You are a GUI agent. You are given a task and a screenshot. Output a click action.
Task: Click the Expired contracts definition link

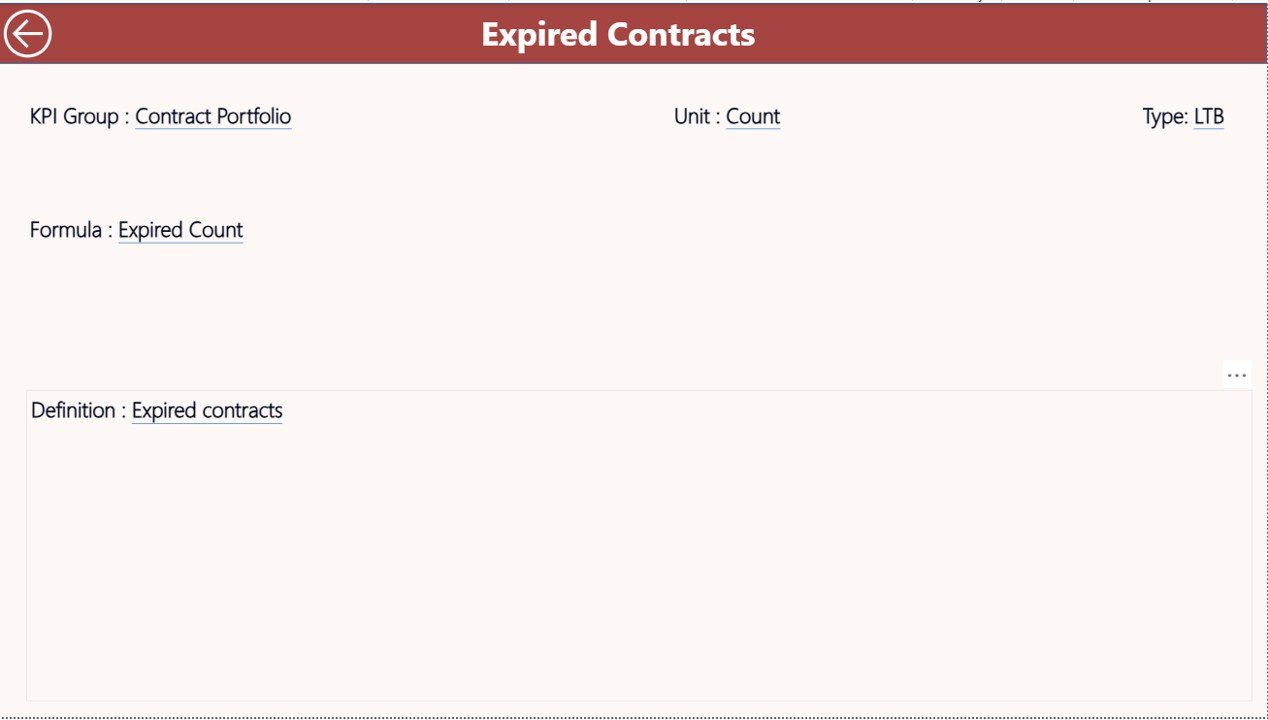[x=207, y=410]
